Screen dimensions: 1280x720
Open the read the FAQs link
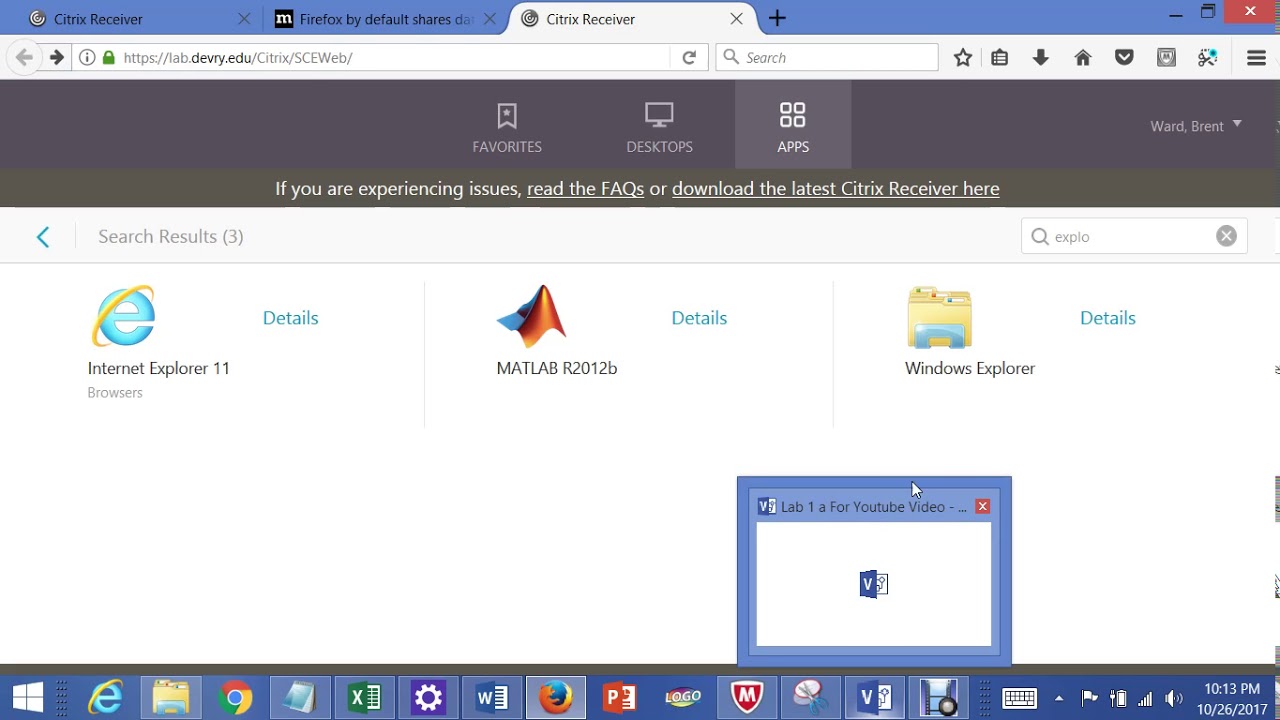[x=585, y=188]
